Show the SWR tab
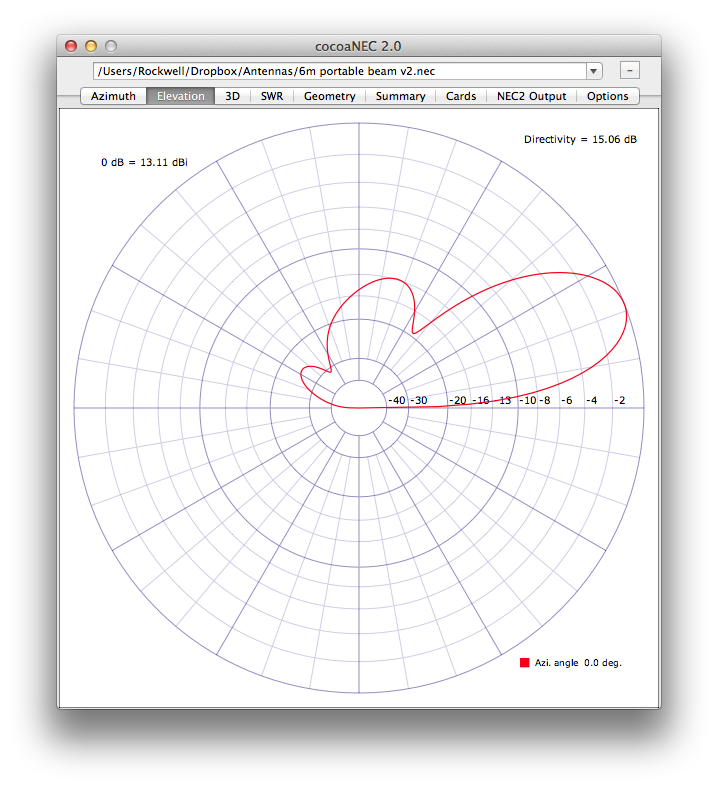The width and height of the screenshot is (718, 788). coord(271,96)
